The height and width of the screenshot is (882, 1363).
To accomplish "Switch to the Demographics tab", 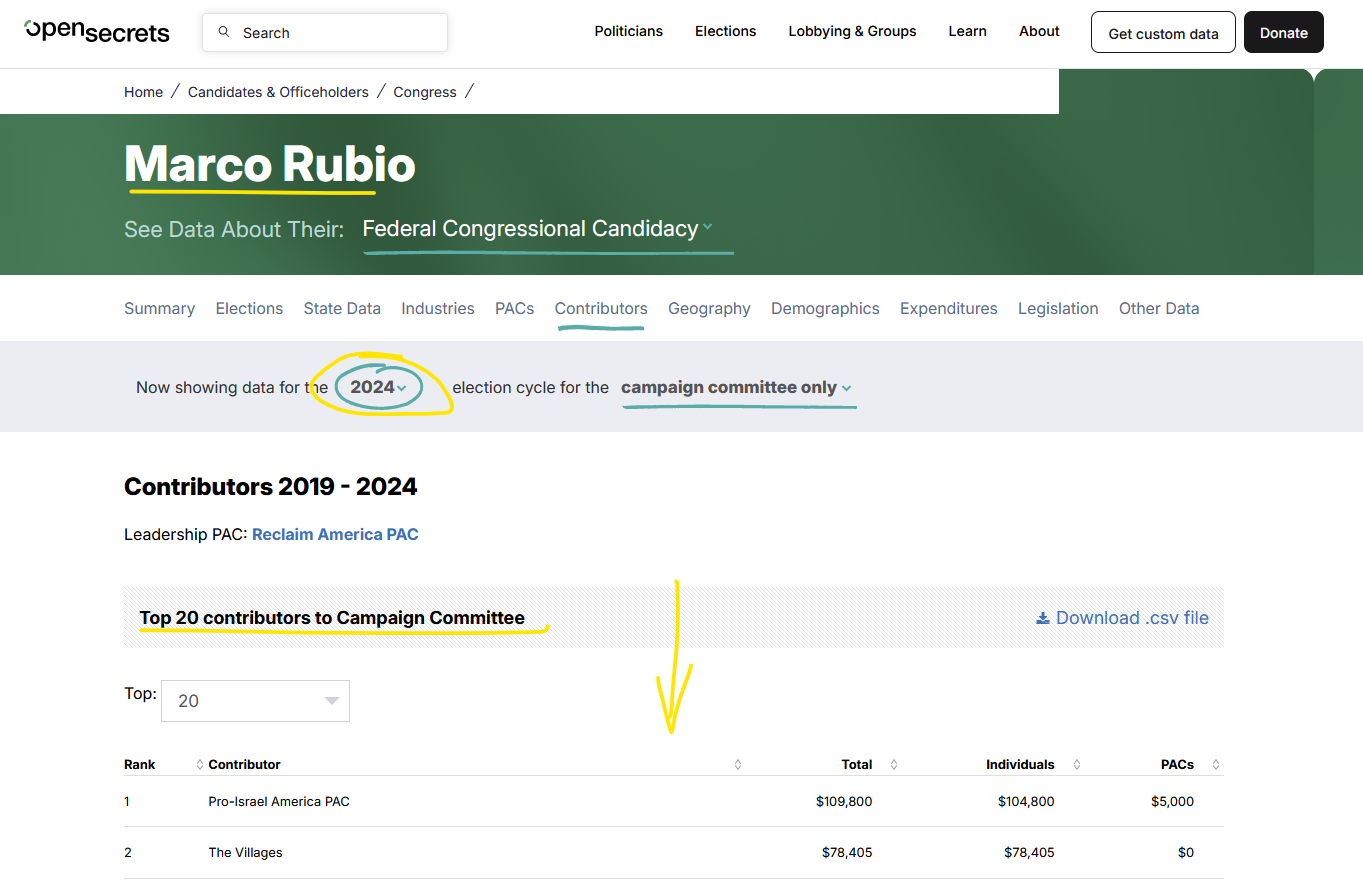I will (825, 309).
